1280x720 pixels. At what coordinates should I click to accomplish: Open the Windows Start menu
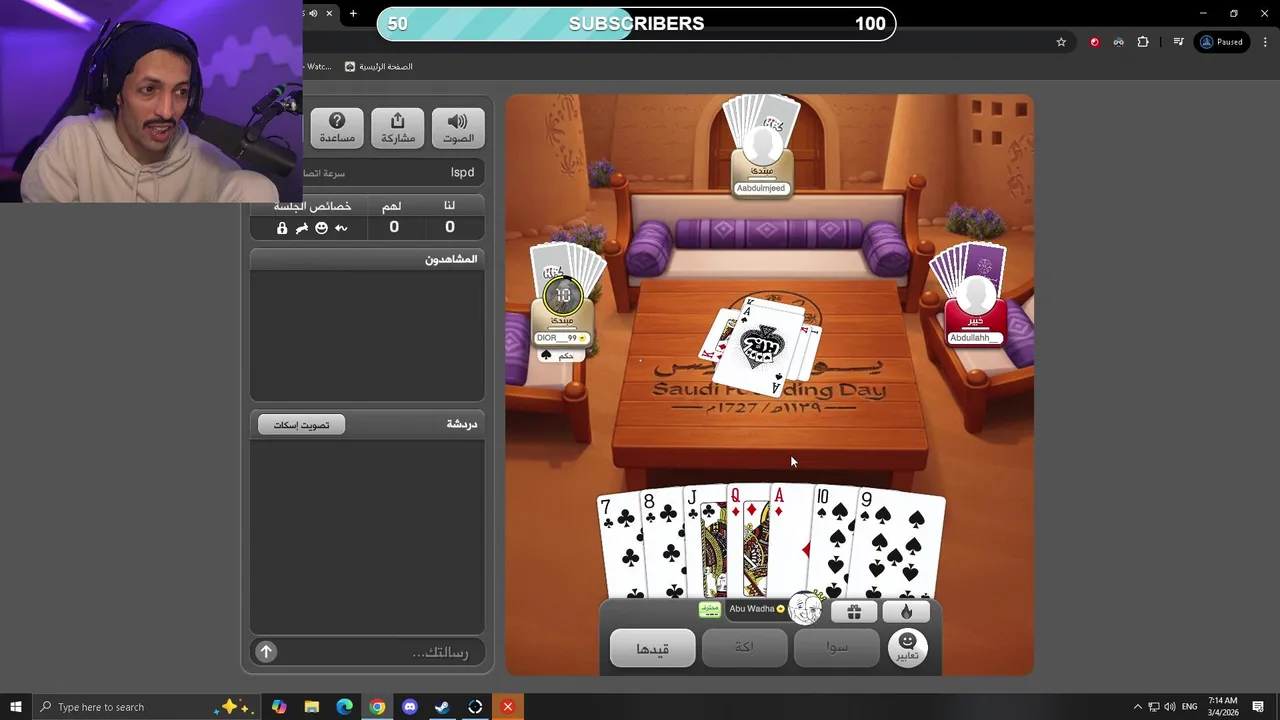(x=15, y=707)
